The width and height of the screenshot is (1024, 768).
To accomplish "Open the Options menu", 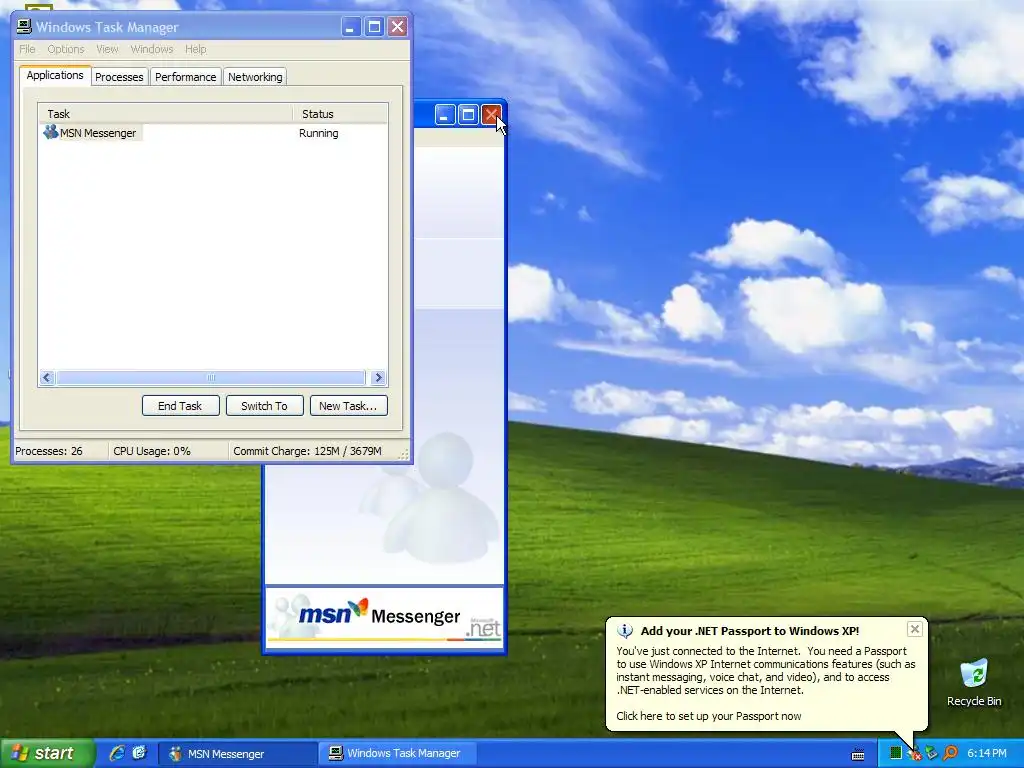I will (65, 49).
